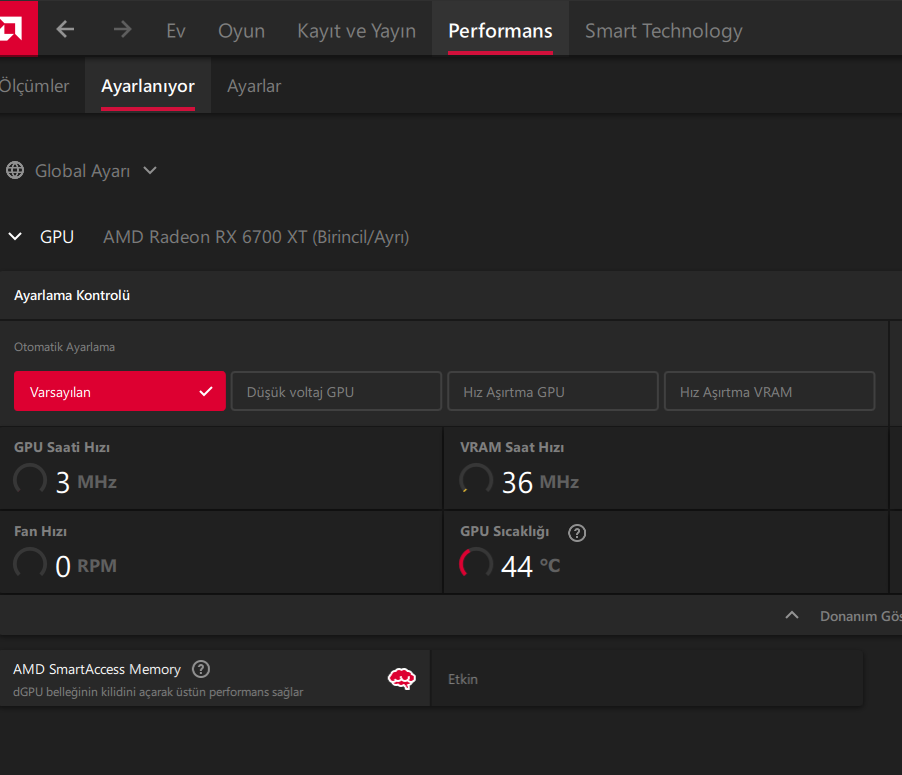The height and width of the screenshot is (775, 902).
Task: Switch to the Oyun tab
Action: click(x=241, y=30)
